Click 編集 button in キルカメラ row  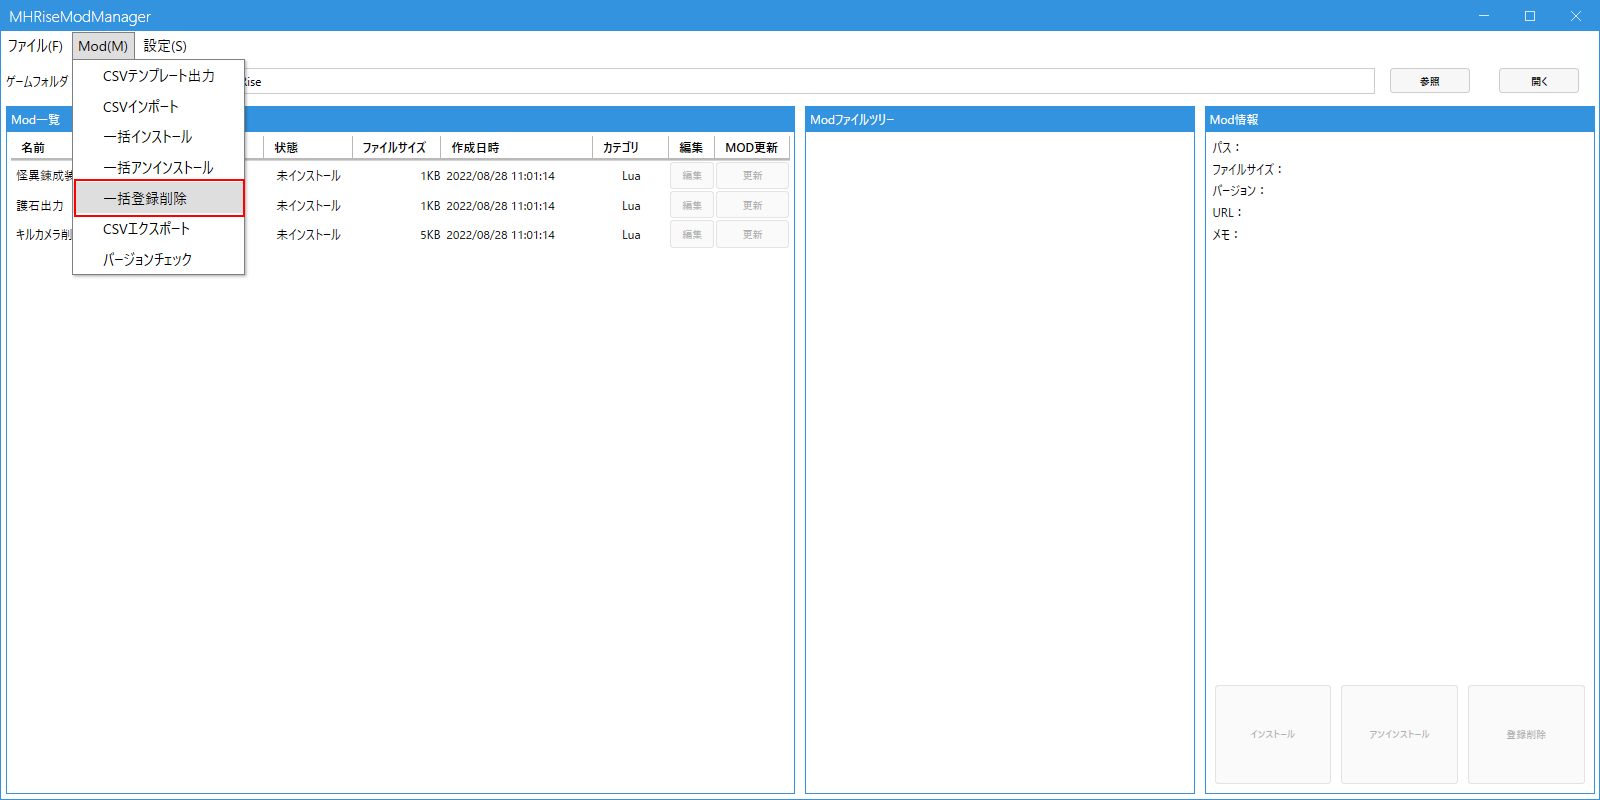tap(692, 234)
